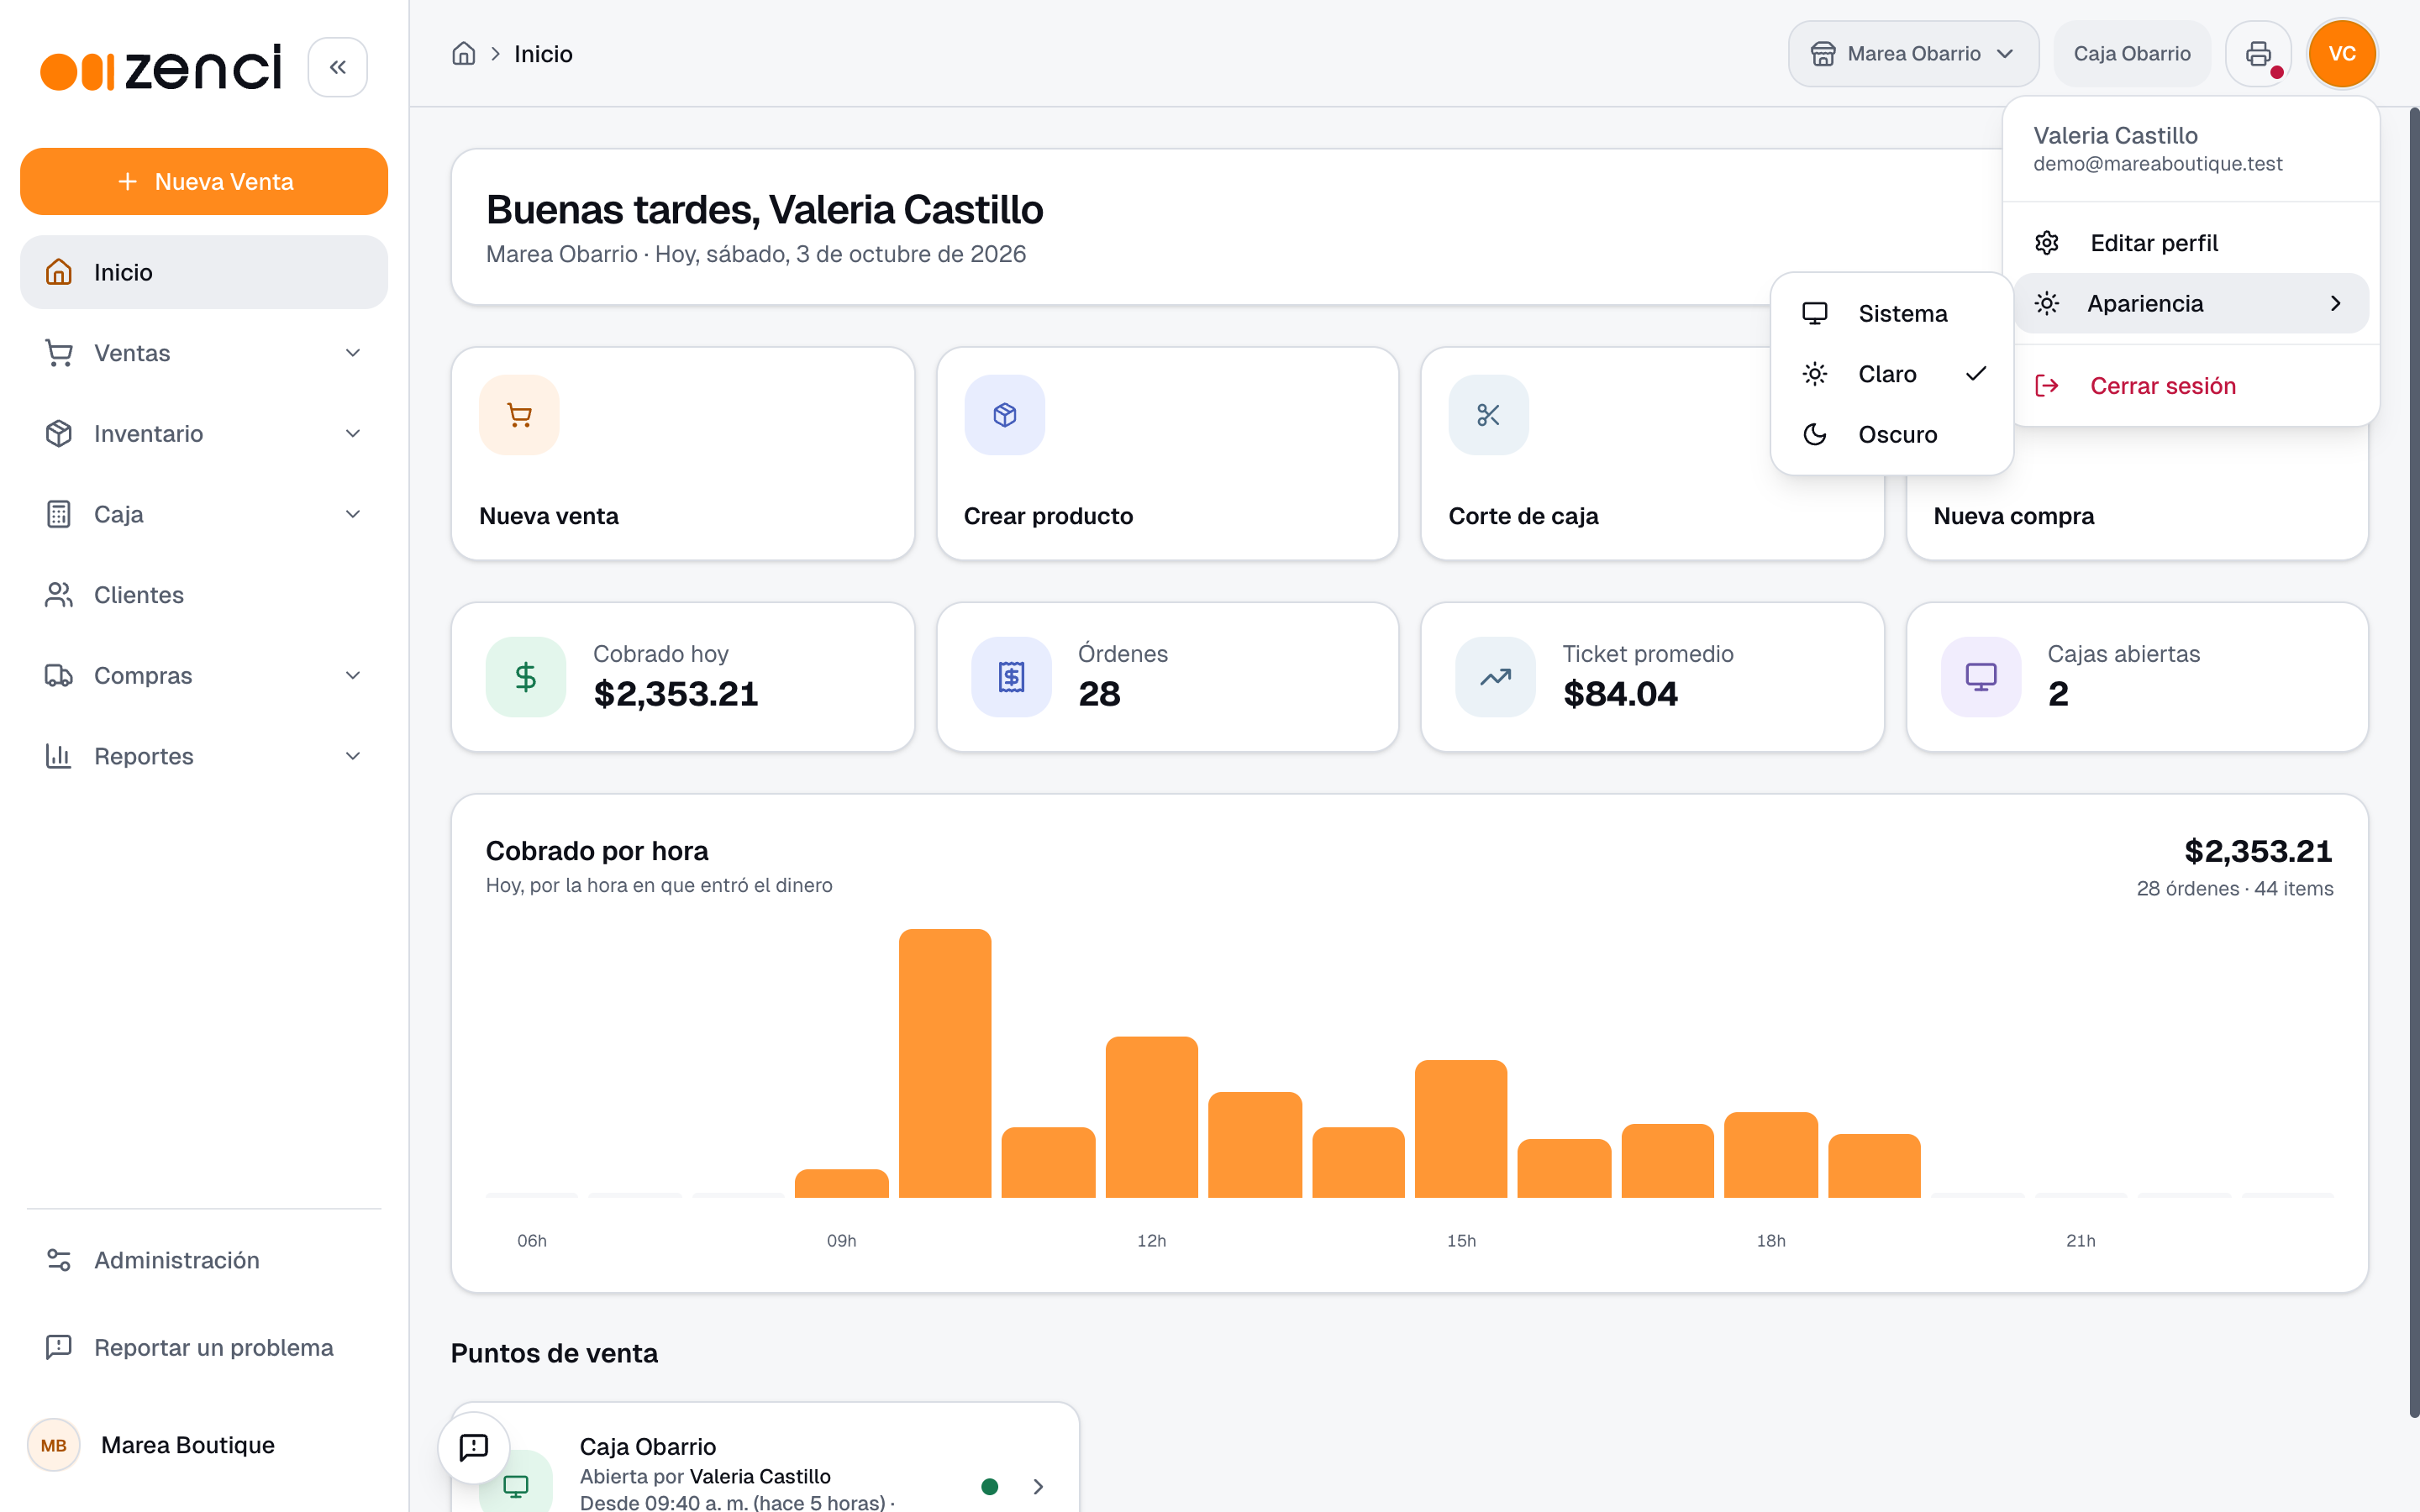The height and width of the screenshot is (1512, 2420).
Task: Open the Caja Obarrio point-of-sale chevron
Action: coord(1038,1486)
